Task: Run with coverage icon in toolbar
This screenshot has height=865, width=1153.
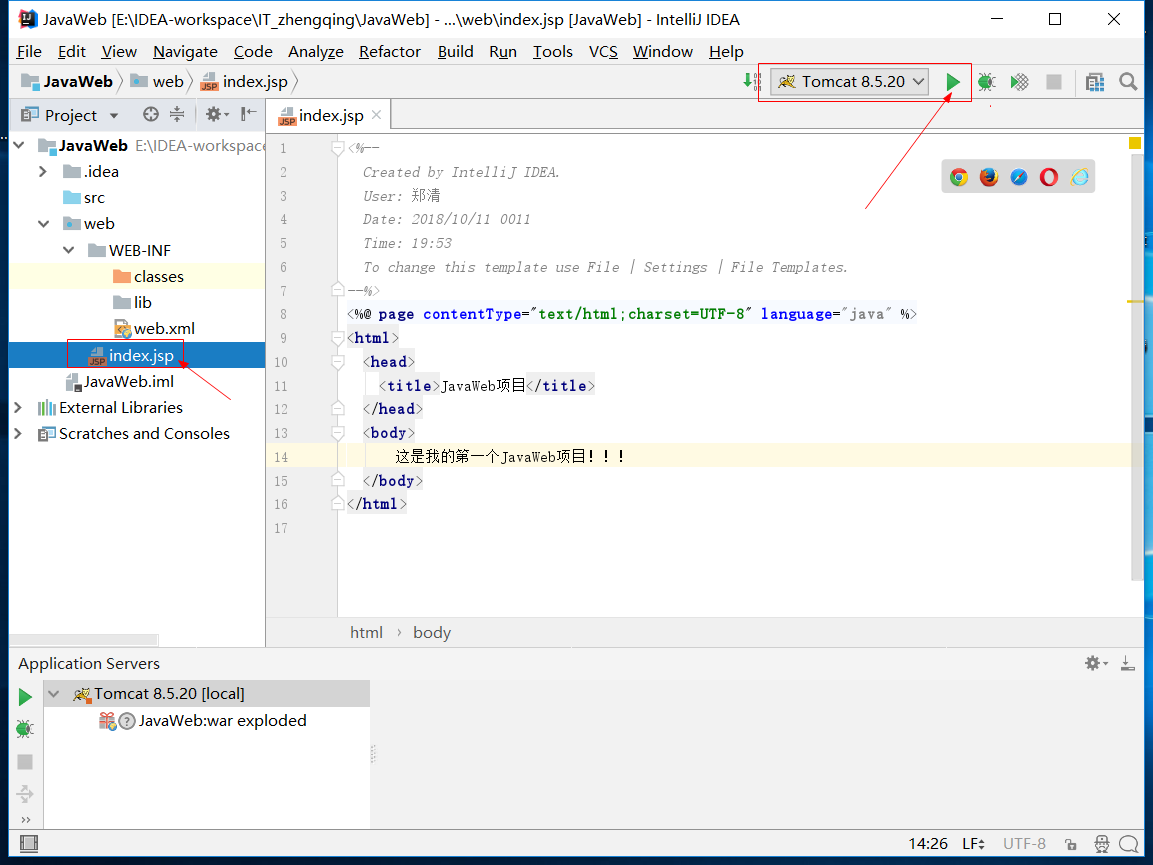Action: (1019, 82)
